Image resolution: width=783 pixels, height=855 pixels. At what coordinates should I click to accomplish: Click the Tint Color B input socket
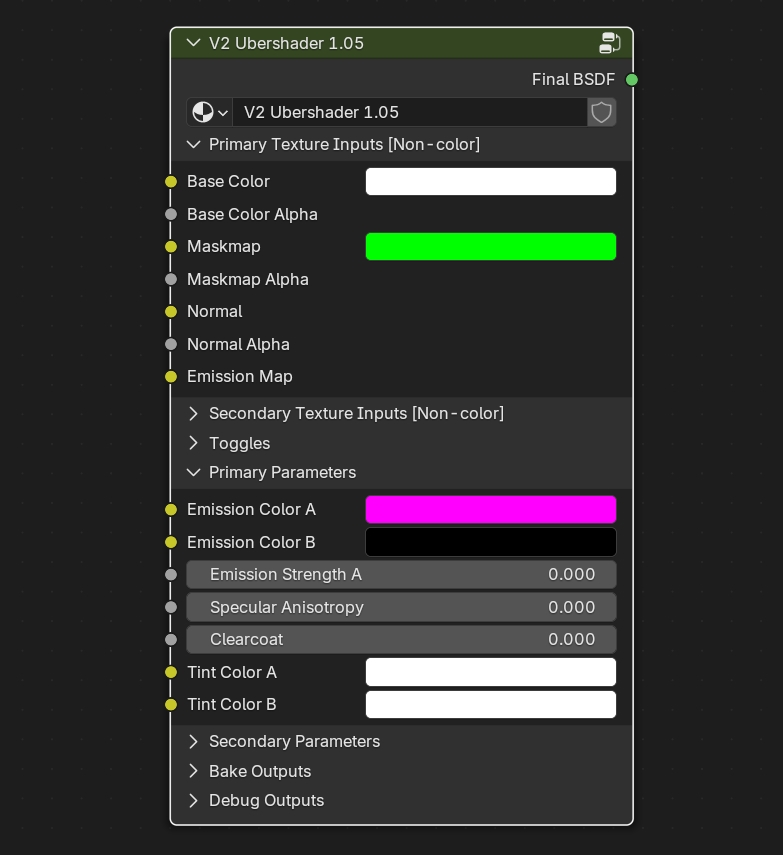coord(171,705)
